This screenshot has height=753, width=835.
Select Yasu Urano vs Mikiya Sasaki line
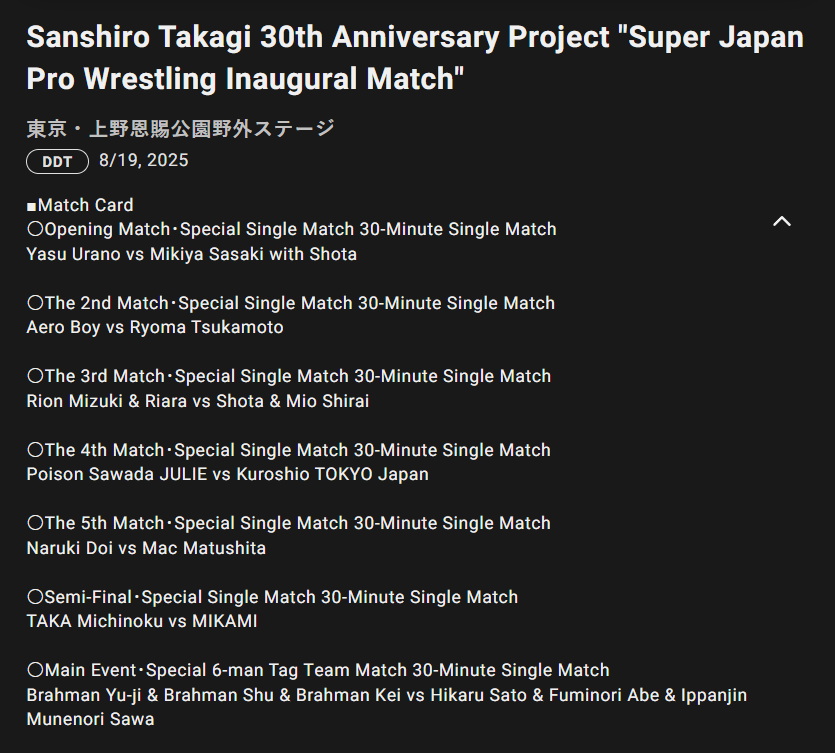191,254
